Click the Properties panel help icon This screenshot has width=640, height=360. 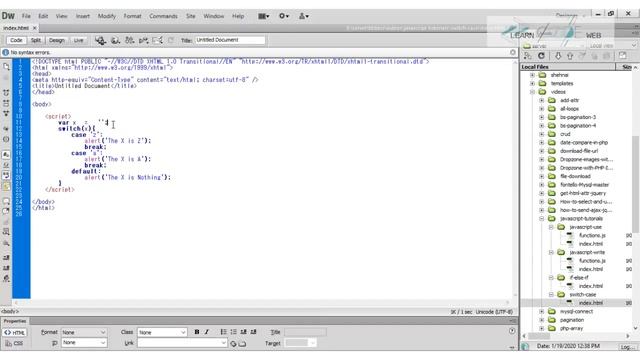click(x=512, y=331)
